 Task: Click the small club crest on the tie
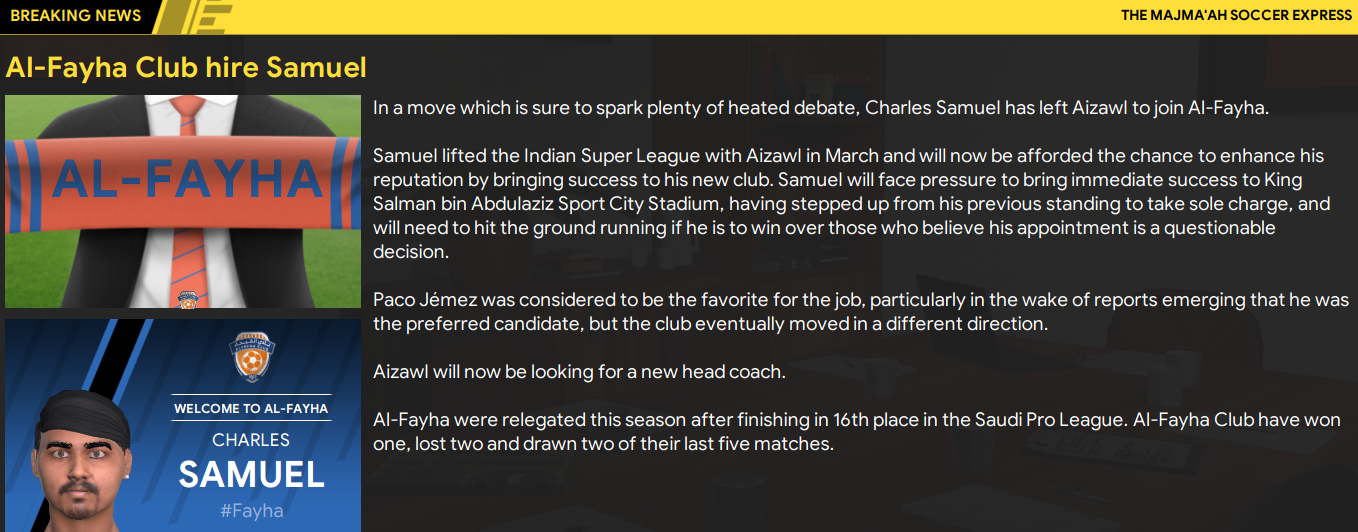pyautogui.click(x=185, y=299)
